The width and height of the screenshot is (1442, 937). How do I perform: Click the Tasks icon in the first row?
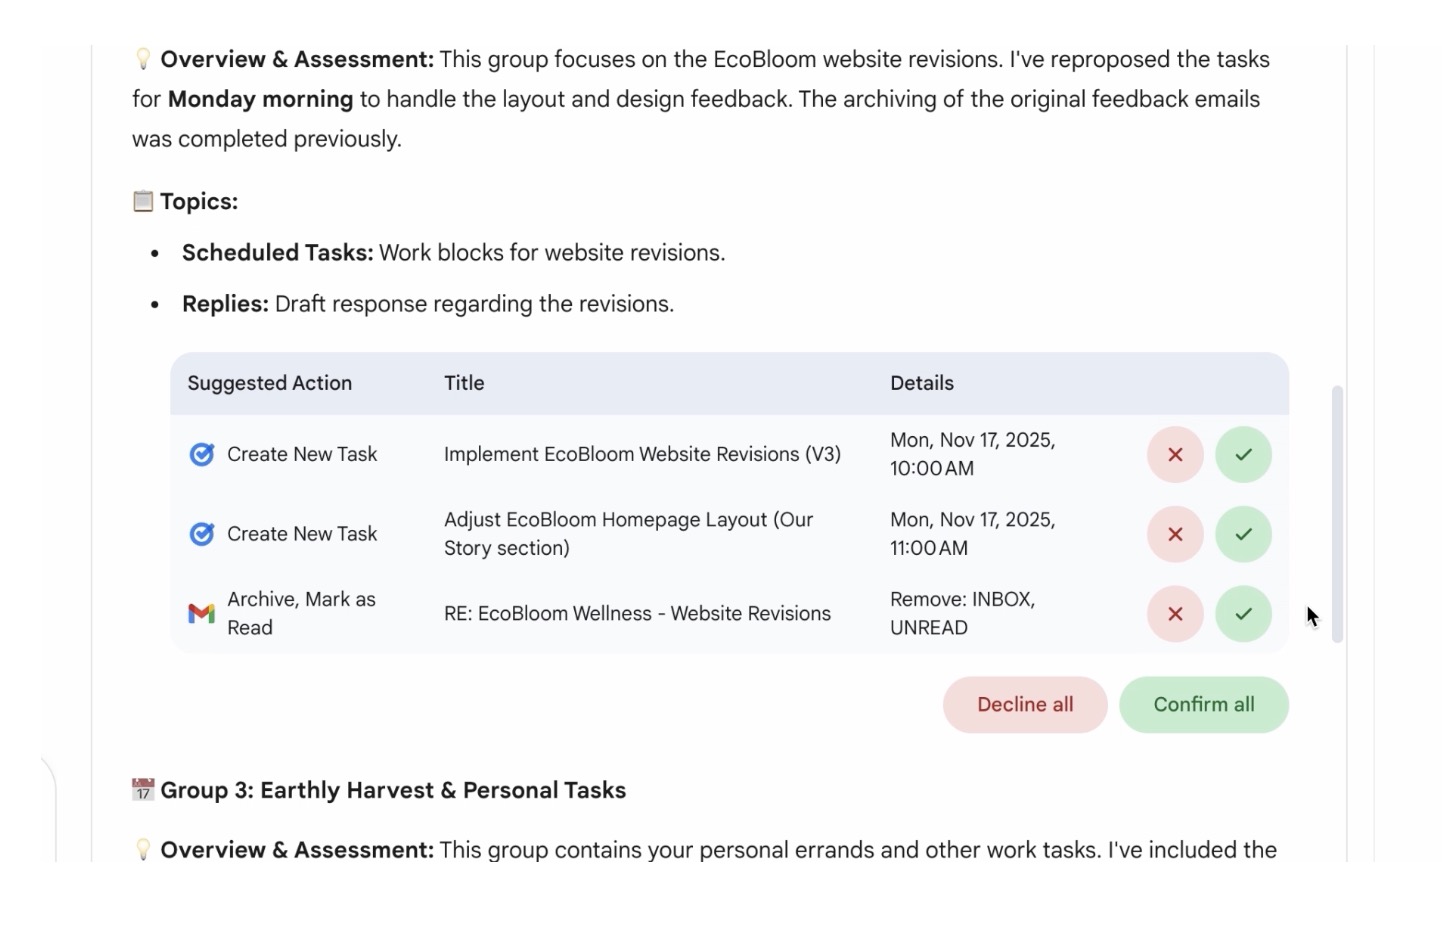tap(202, 455)
